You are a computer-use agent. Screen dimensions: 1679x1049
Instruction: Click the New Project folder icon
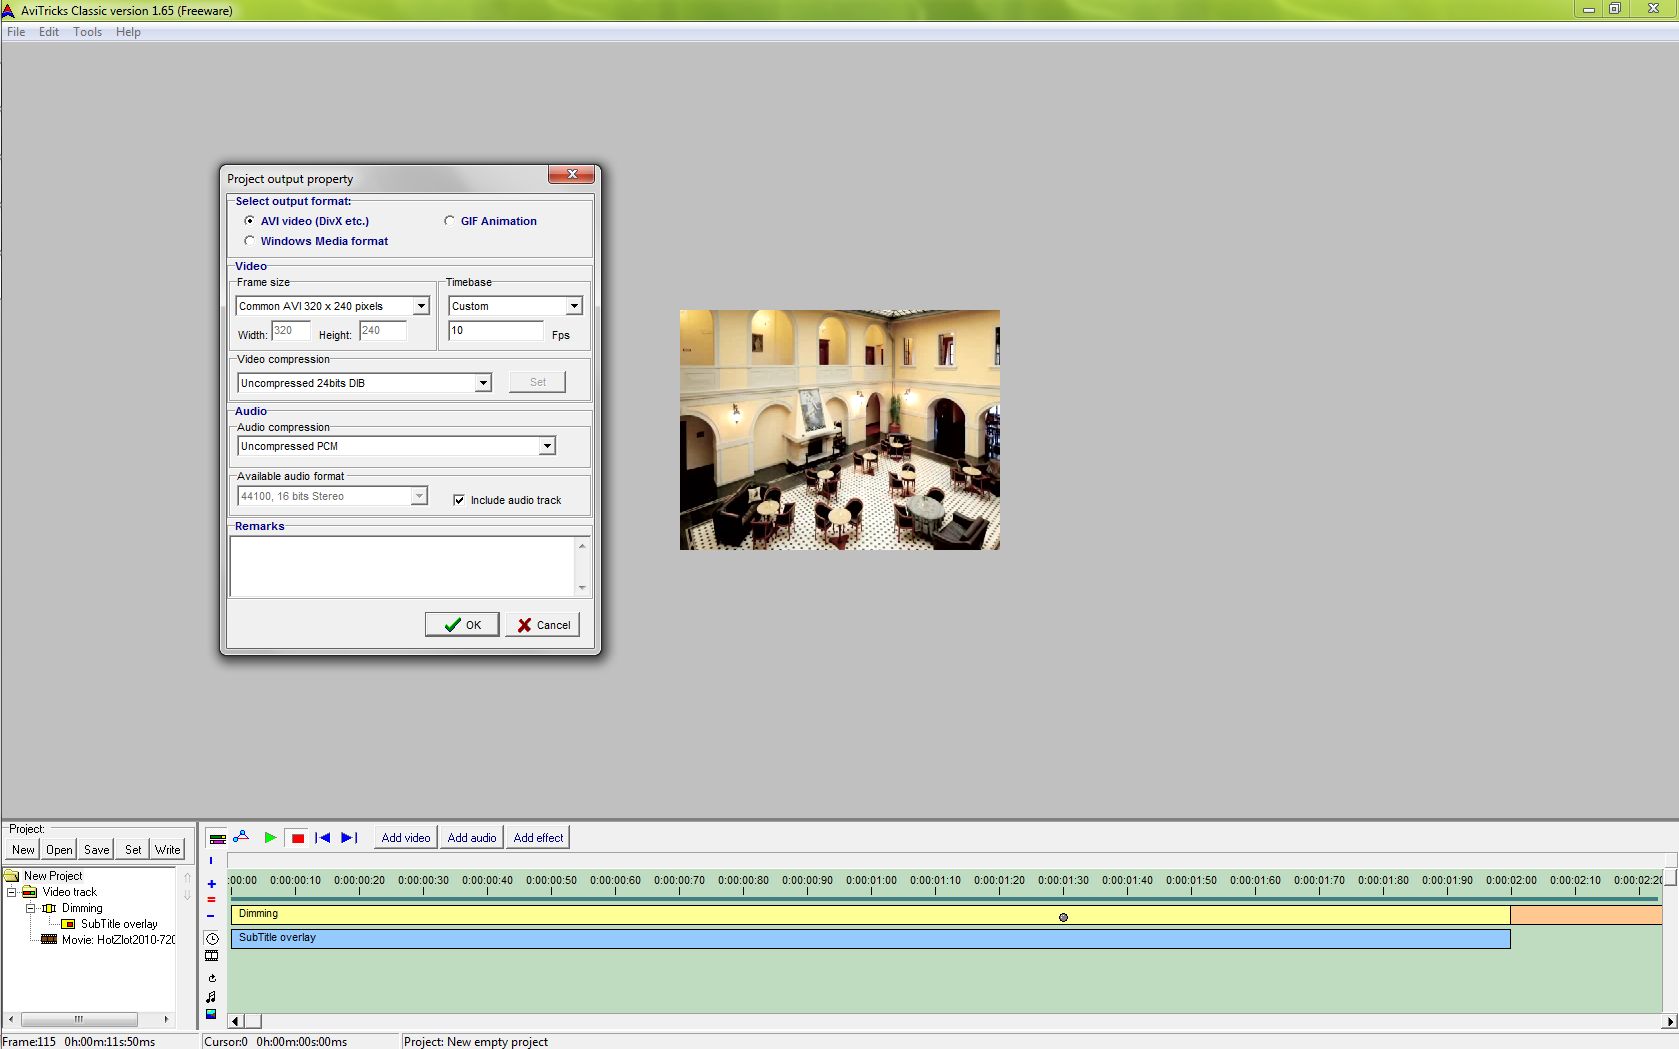(x=12, y=876)
